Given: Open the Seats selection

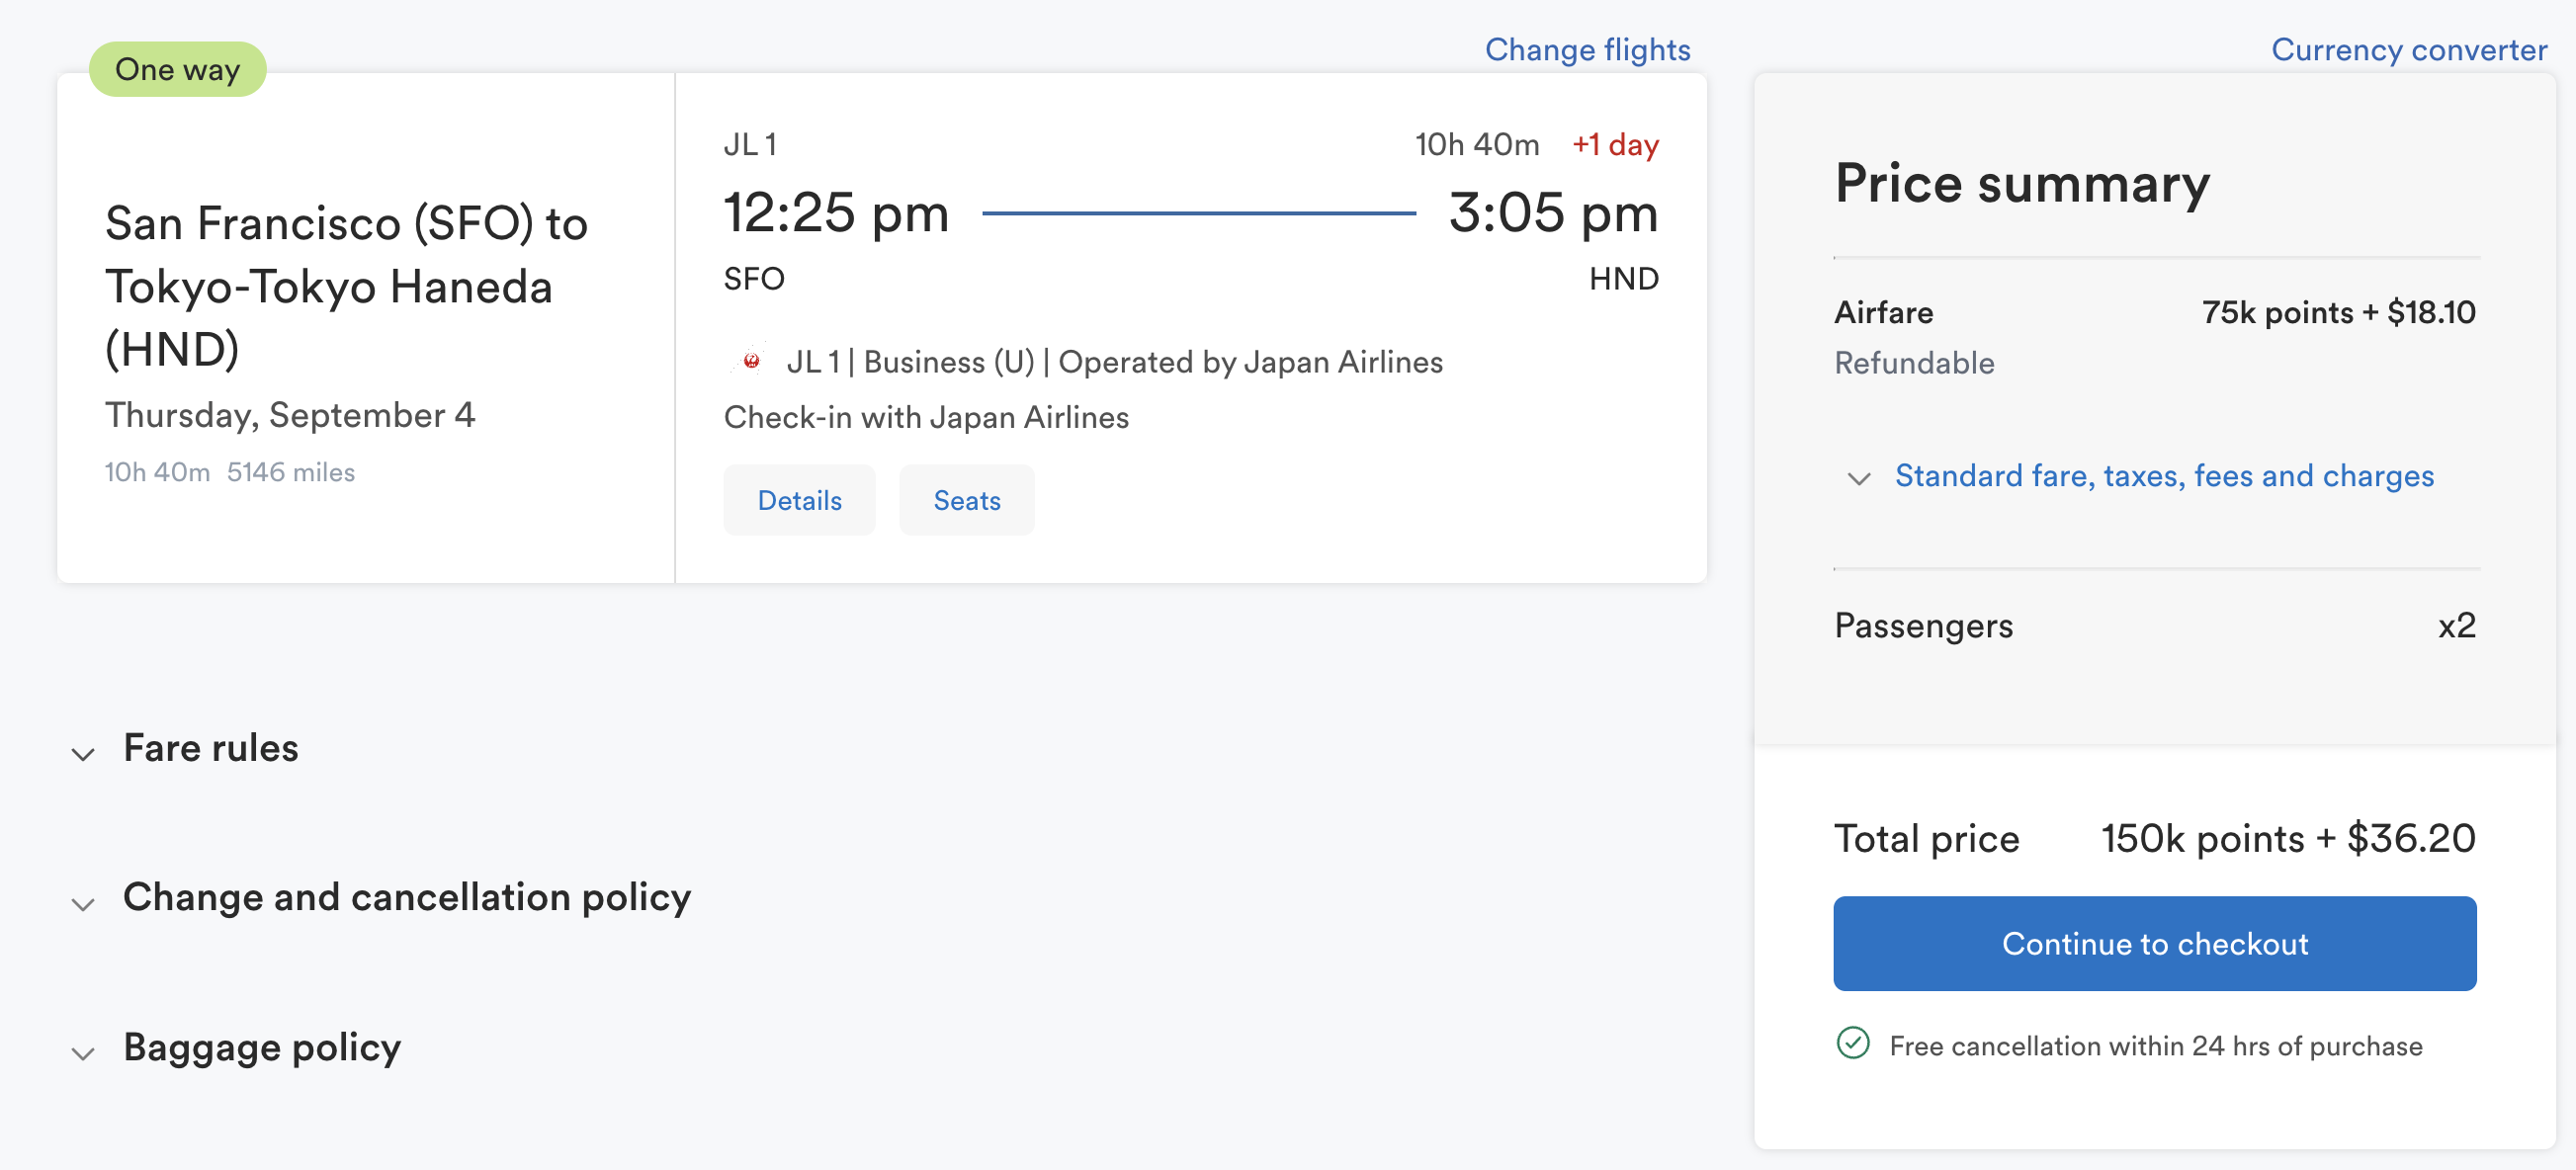Looking at the screenshot, I should (966, 500).
